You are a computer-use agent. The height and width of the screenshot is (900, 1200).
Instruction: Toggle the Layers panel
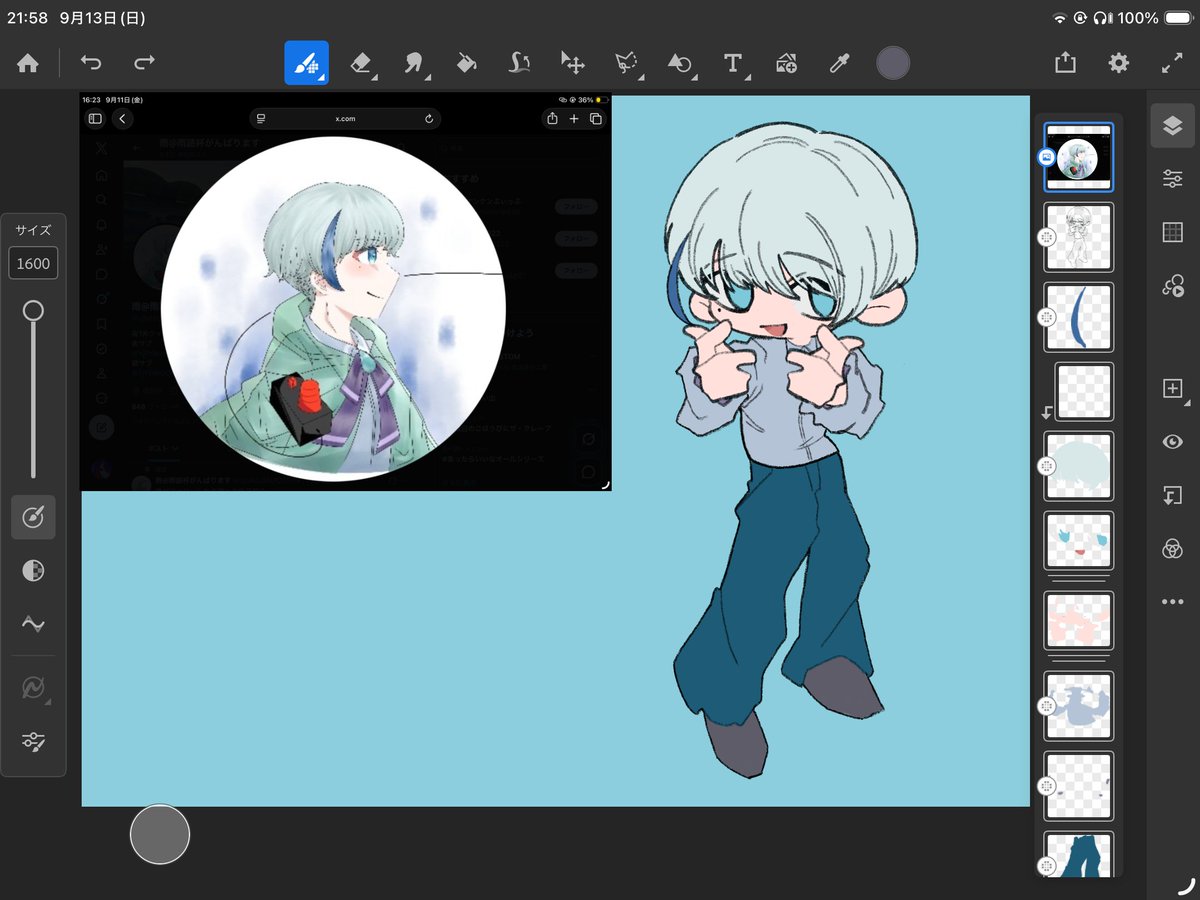tap(1172, 125)
